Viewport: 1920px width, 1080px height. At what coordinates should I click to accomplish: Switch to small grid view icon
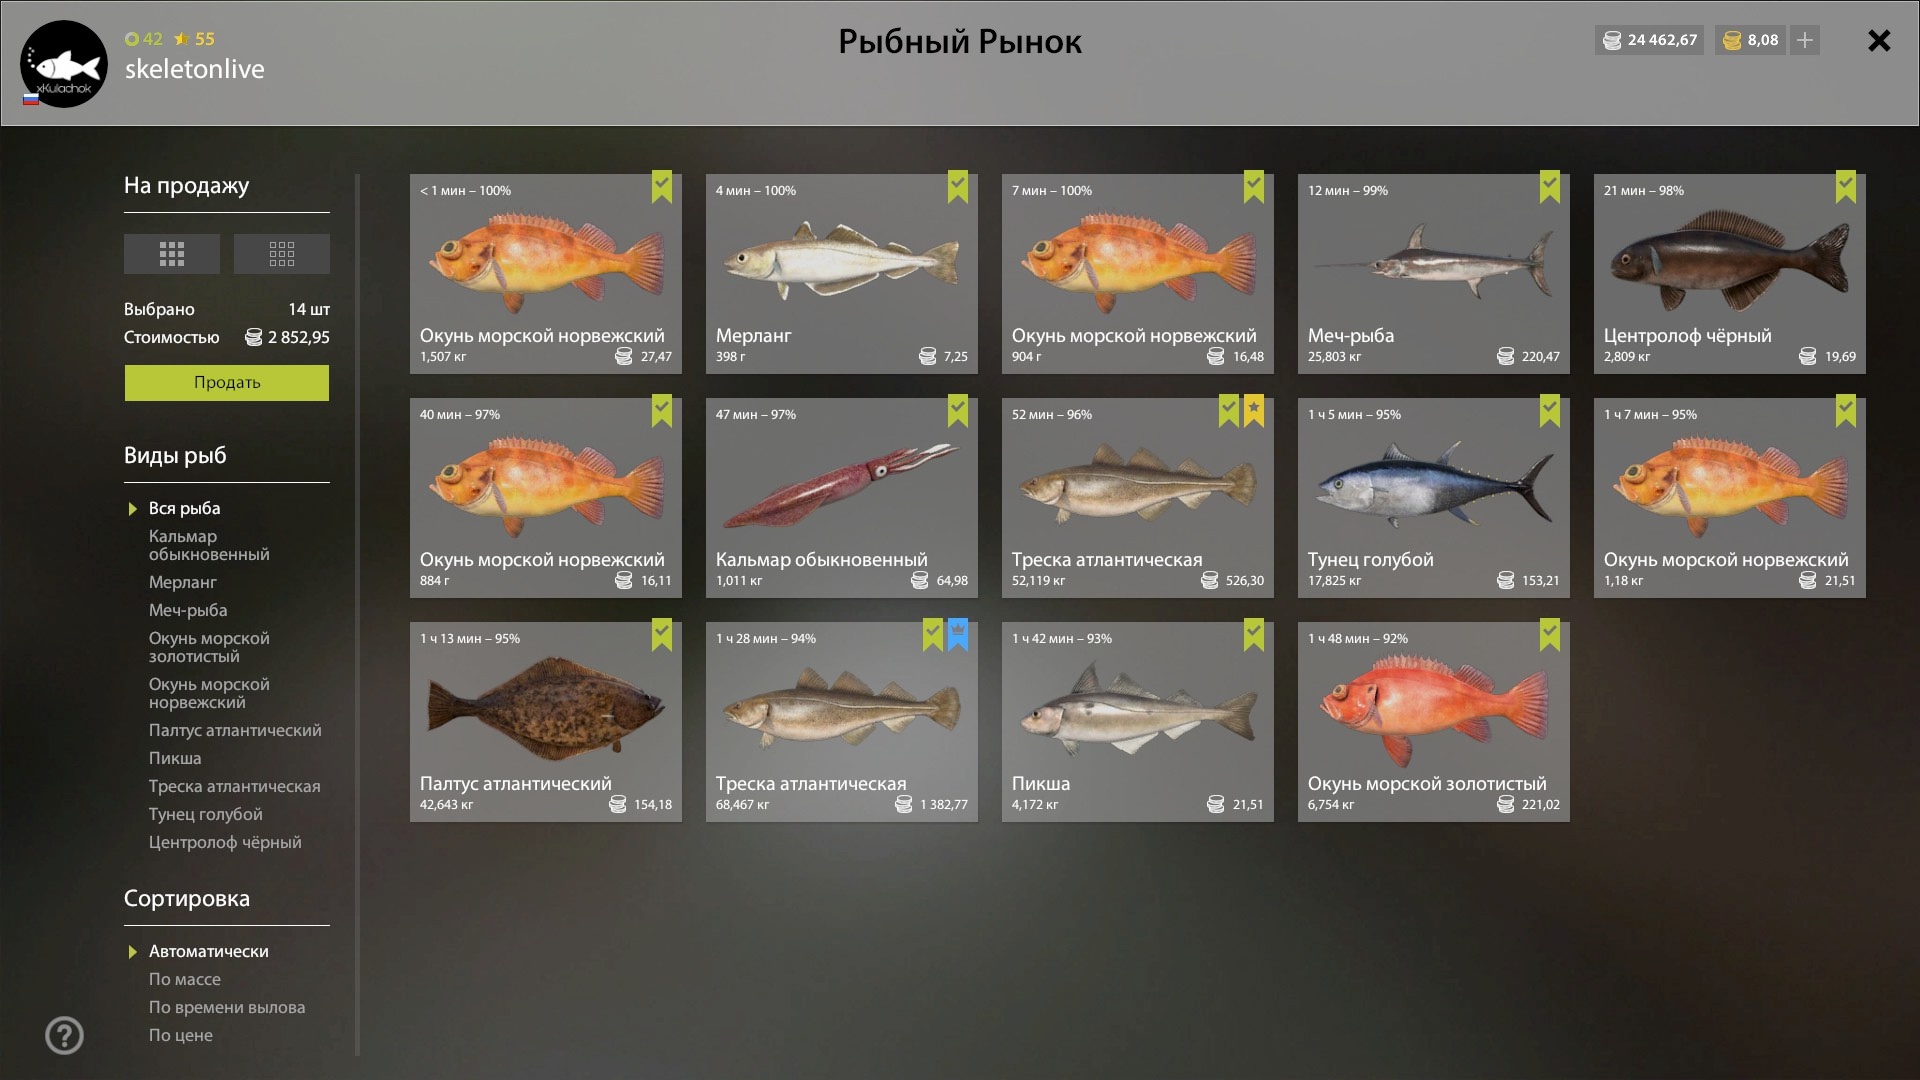(281, 254)
